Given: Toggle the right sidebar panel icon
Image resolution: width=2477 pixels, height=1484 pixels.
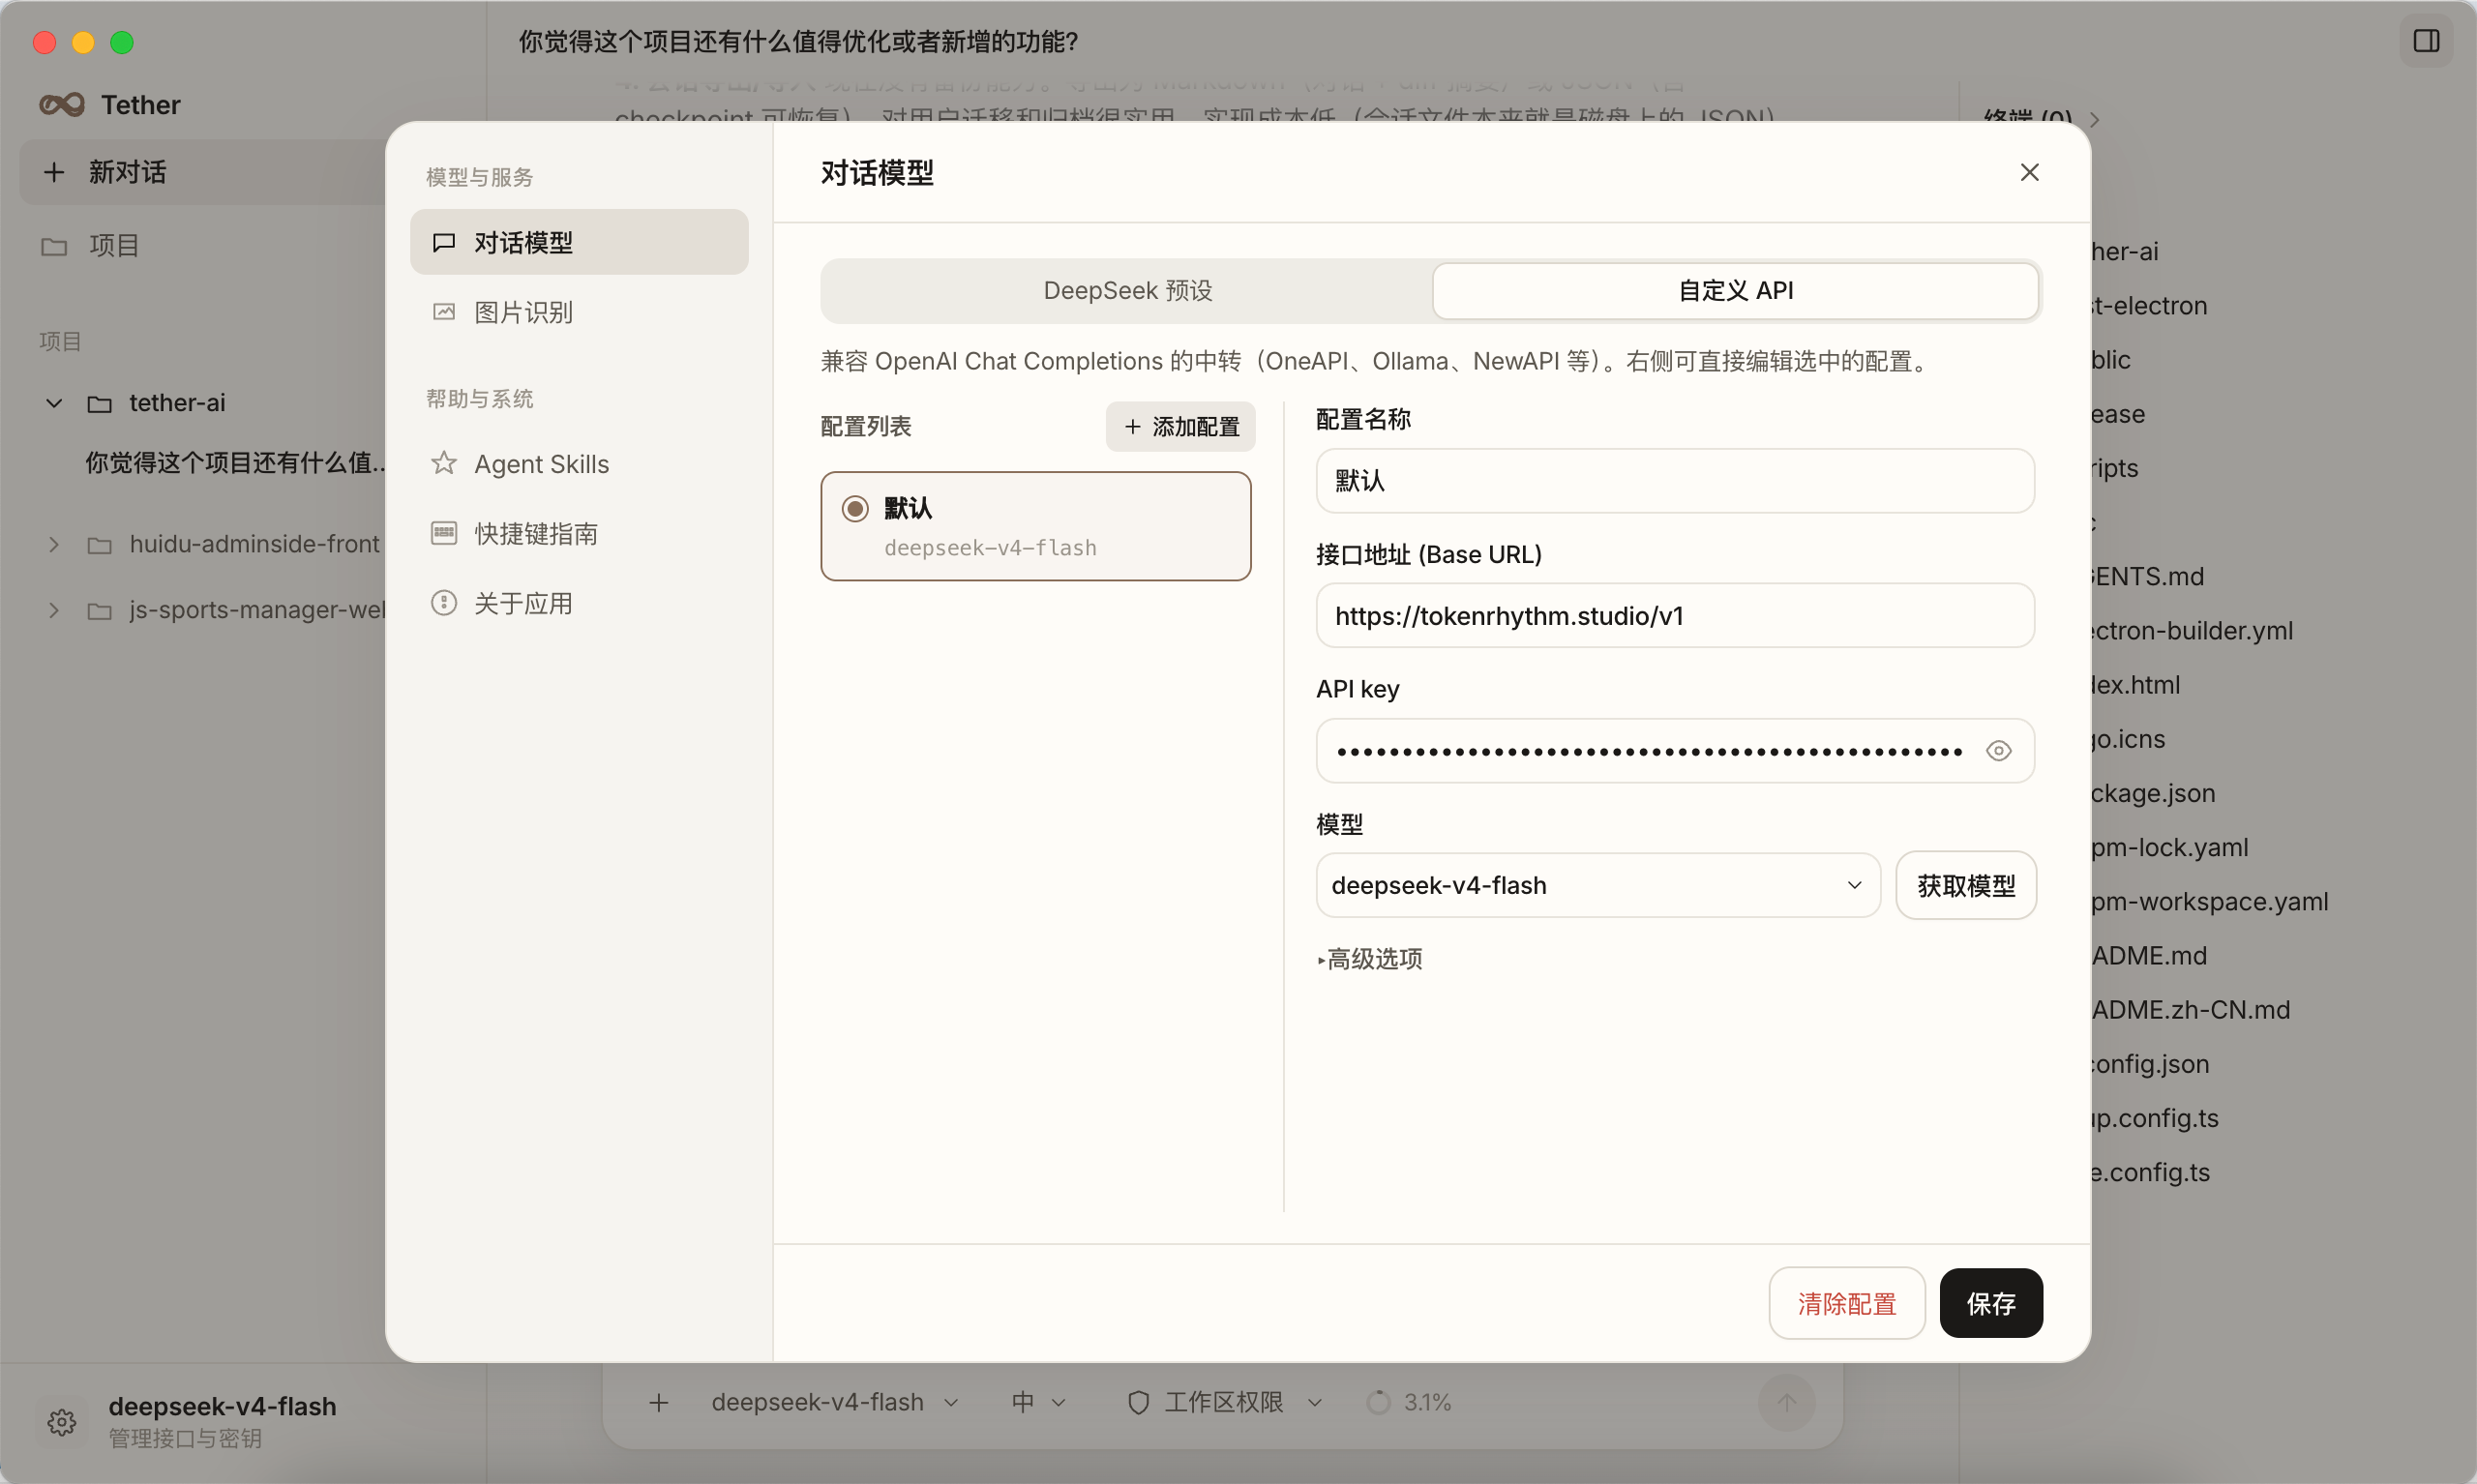Looking at the screenshot, I should (x=2426, y=41).
